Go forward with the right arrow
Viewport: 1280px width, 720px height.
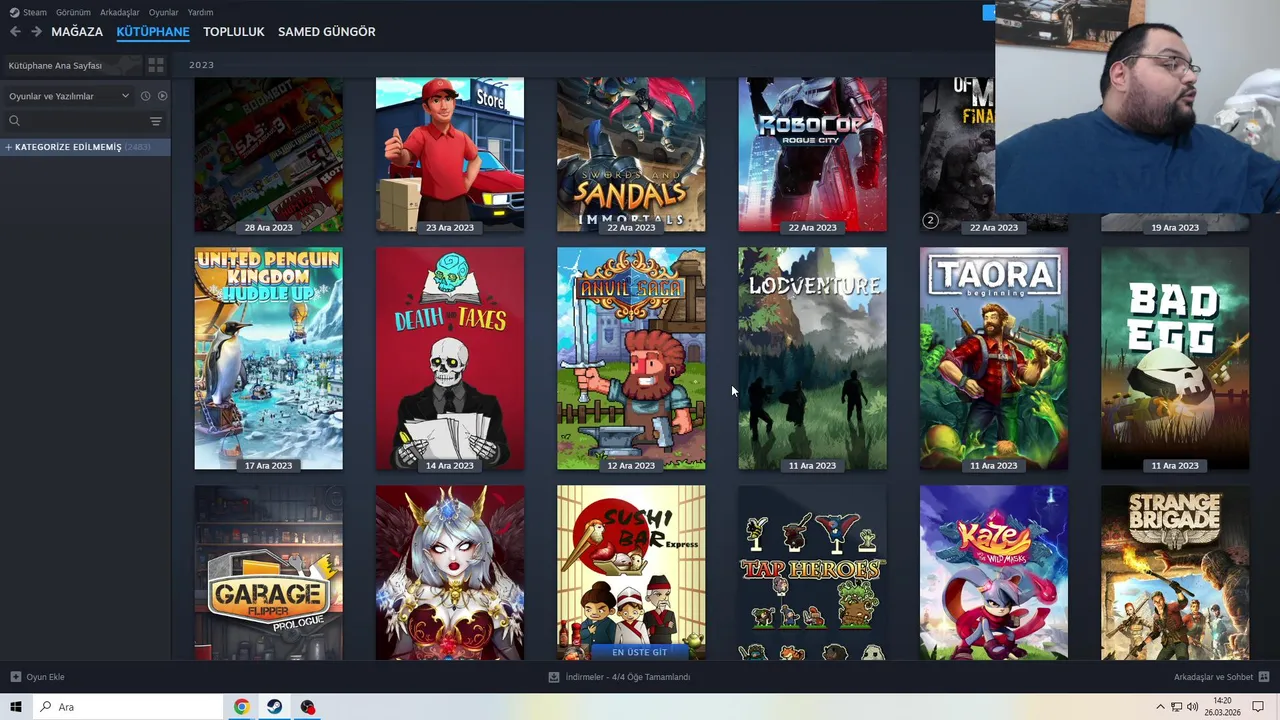(x=36, y=32)
